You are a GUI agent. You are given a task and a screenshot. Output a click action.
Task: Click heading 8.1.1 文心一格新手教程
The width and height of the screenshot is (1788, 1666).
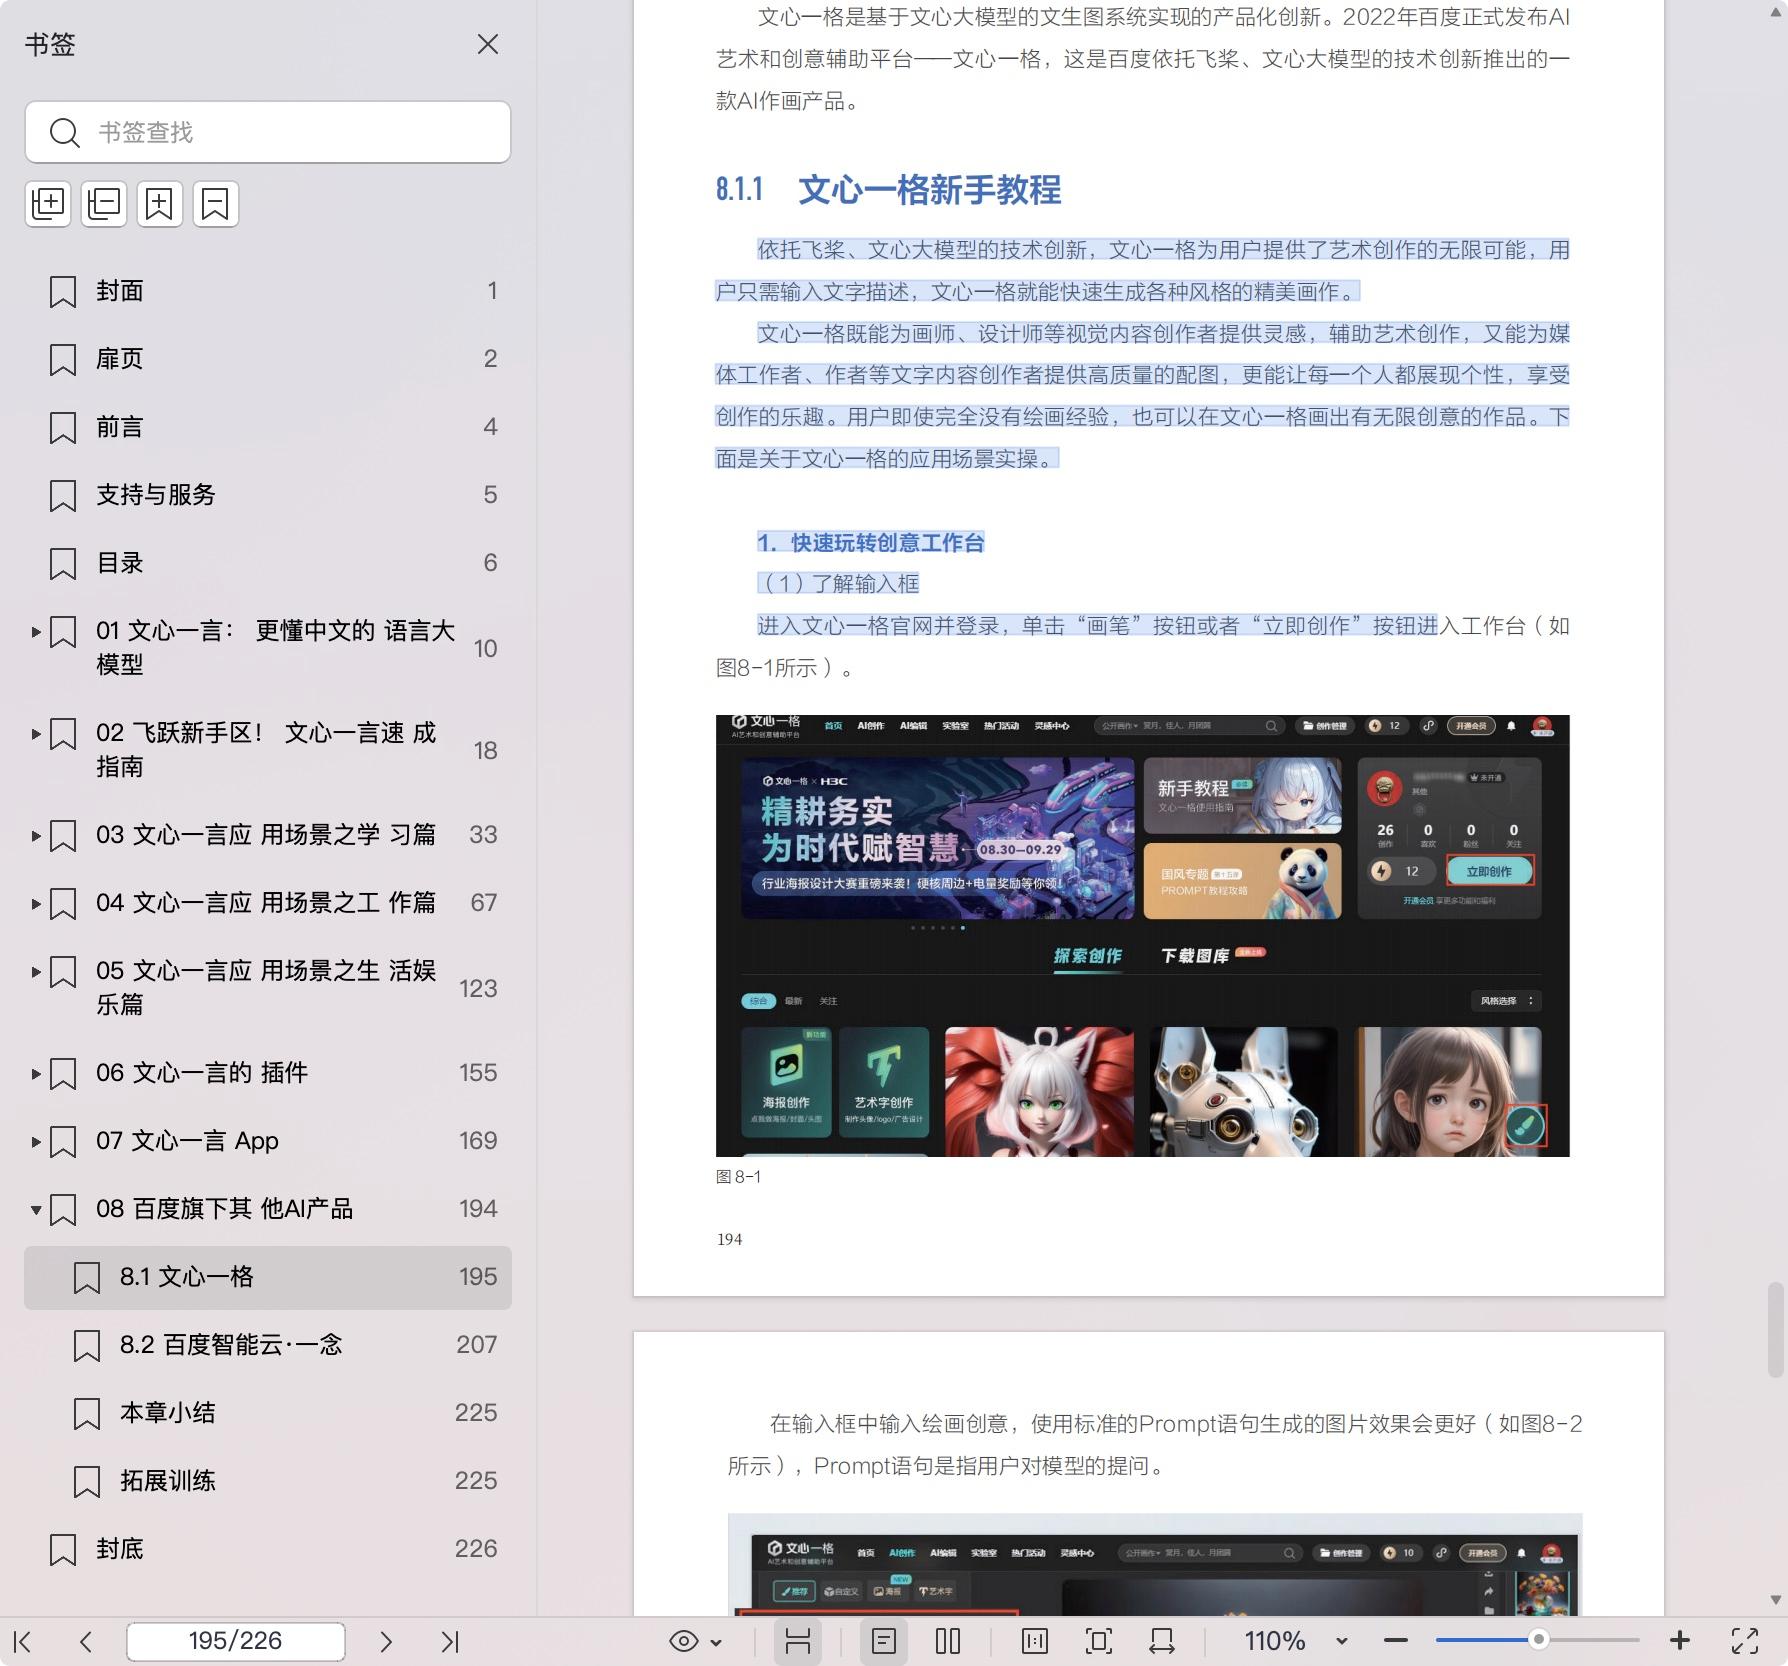888,189
